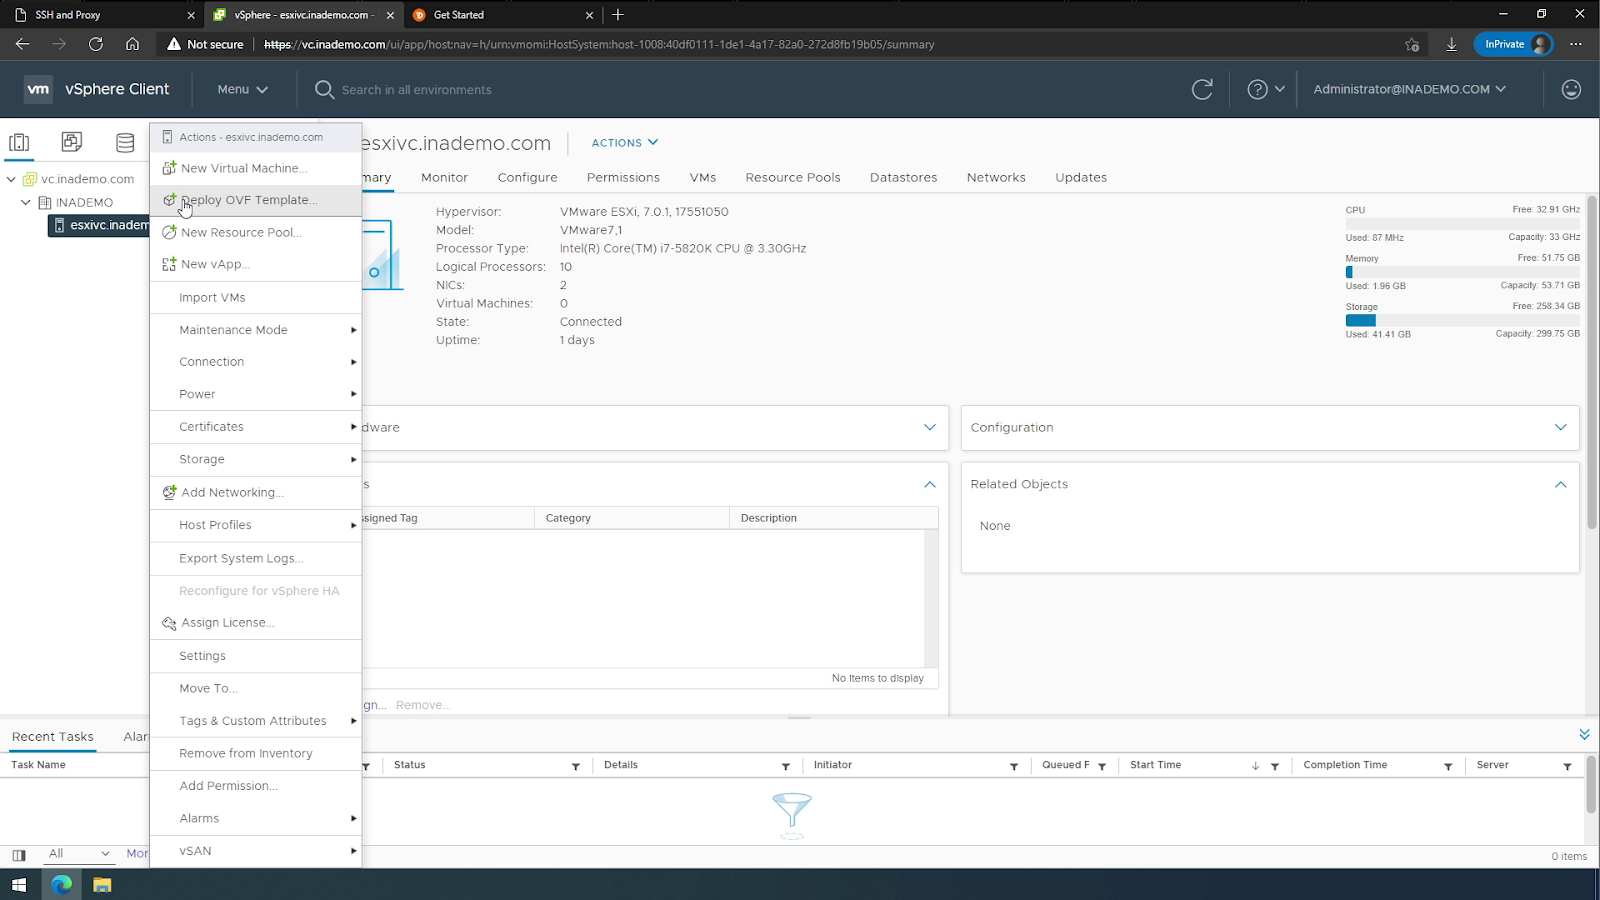
Task: Click the browser address bar URL
Action: (x=598, y=44)
